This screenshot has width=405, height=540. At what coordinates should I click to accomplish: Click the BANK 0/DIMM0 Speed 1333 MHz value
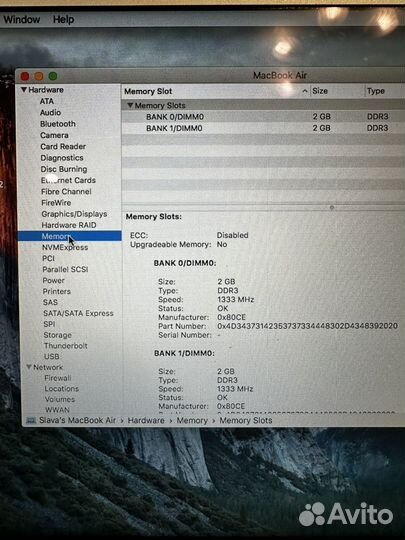coord(236,300)
